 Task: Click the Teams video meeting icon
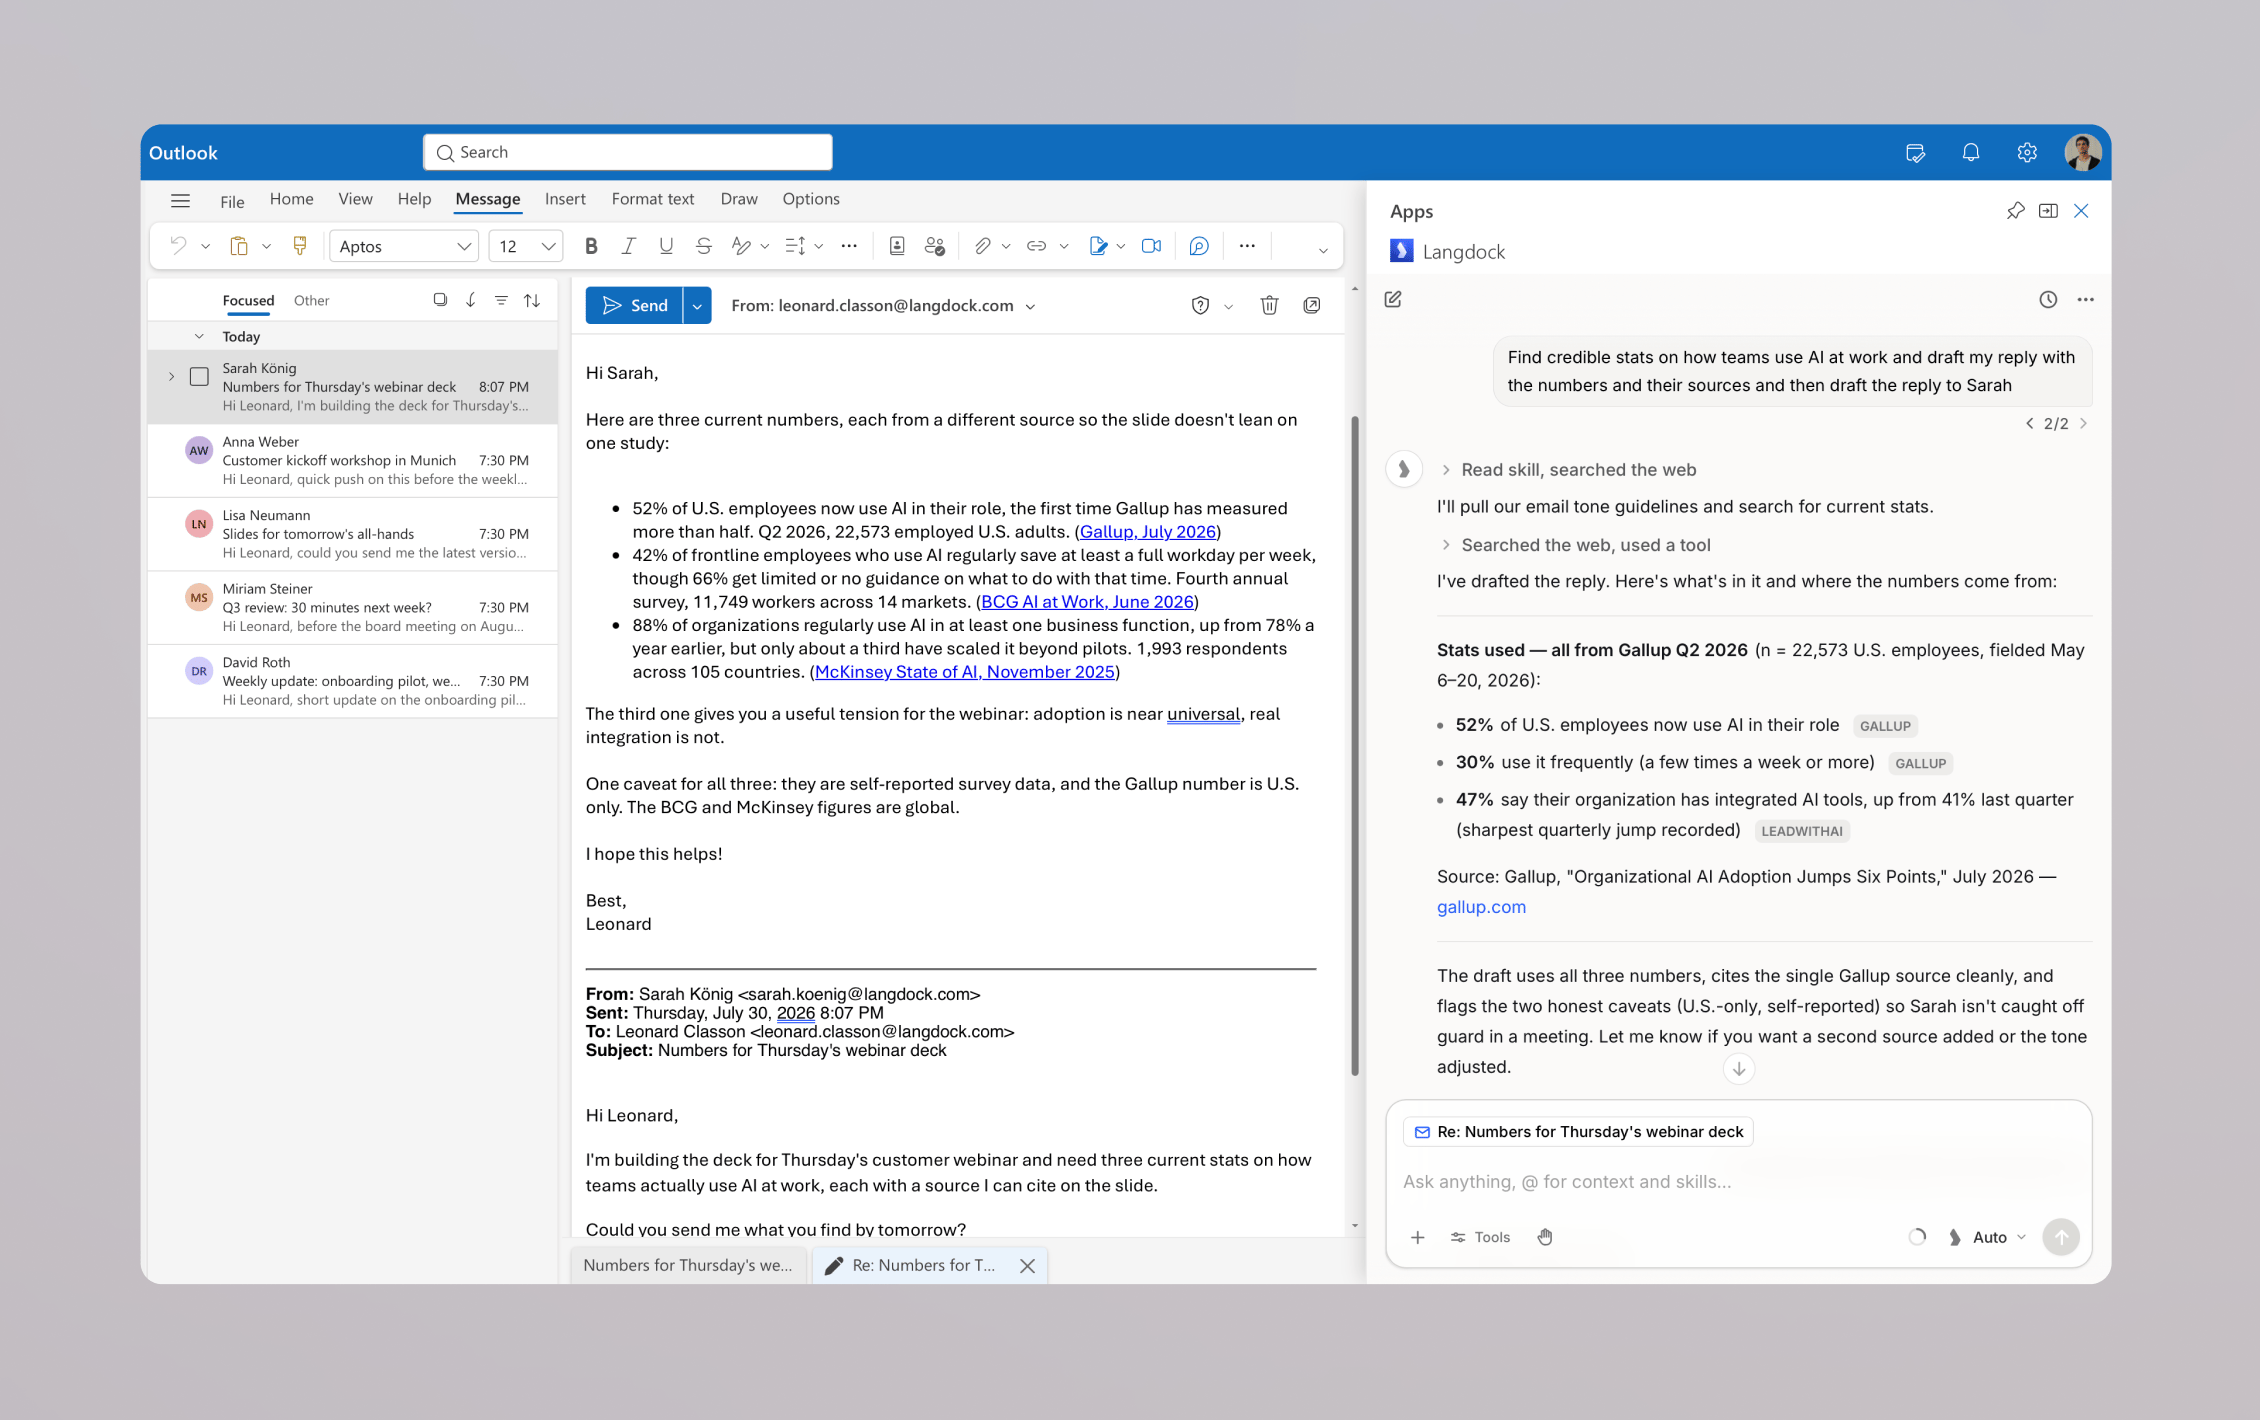pos(1152,246)
